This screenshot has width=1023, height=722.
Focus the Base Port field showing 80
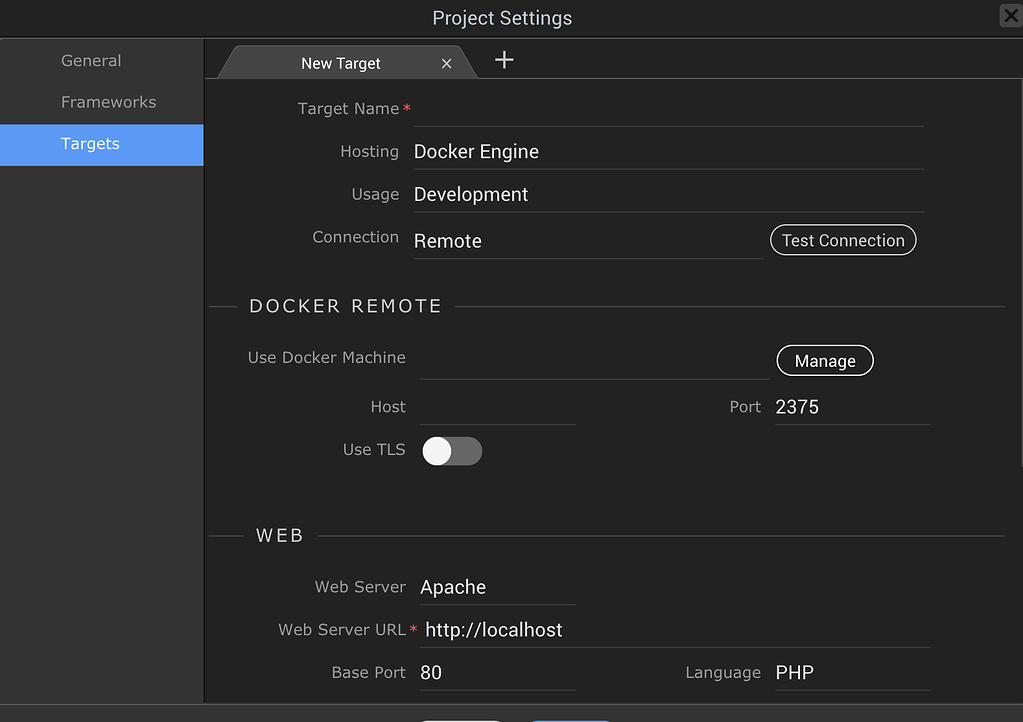coord(498,673)
